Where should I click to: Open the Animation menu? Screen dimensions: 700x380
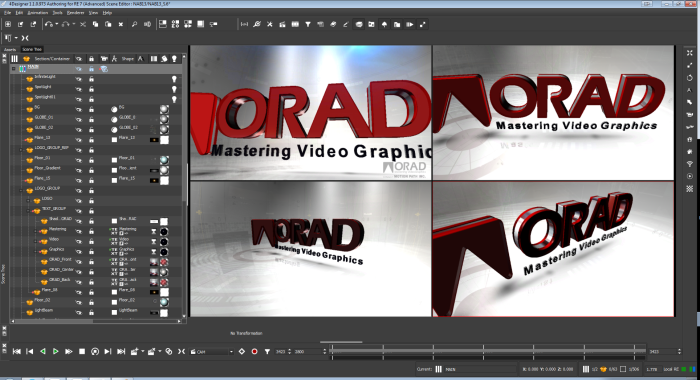[x=37, y=13]
